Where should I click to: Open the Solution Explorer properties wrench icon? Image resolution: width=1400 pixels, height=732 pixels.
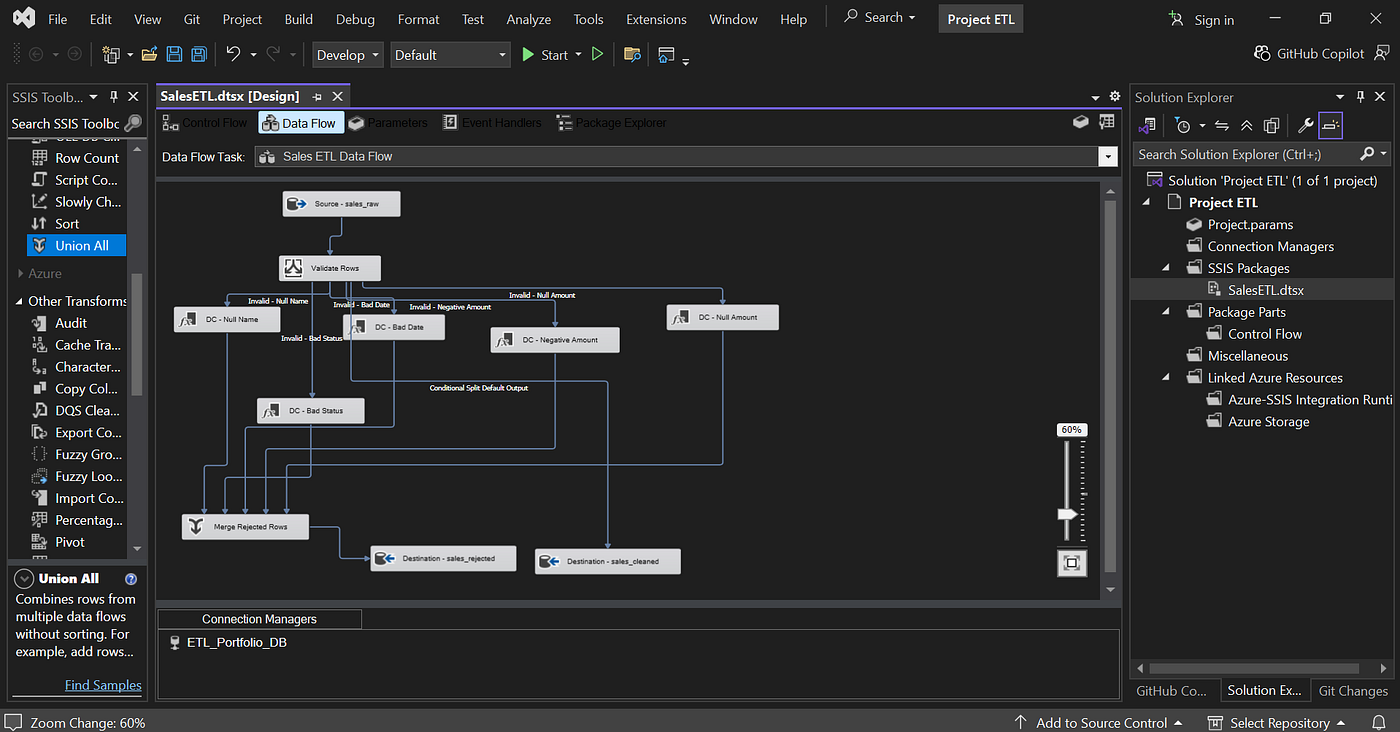(x=1305, y=125)
